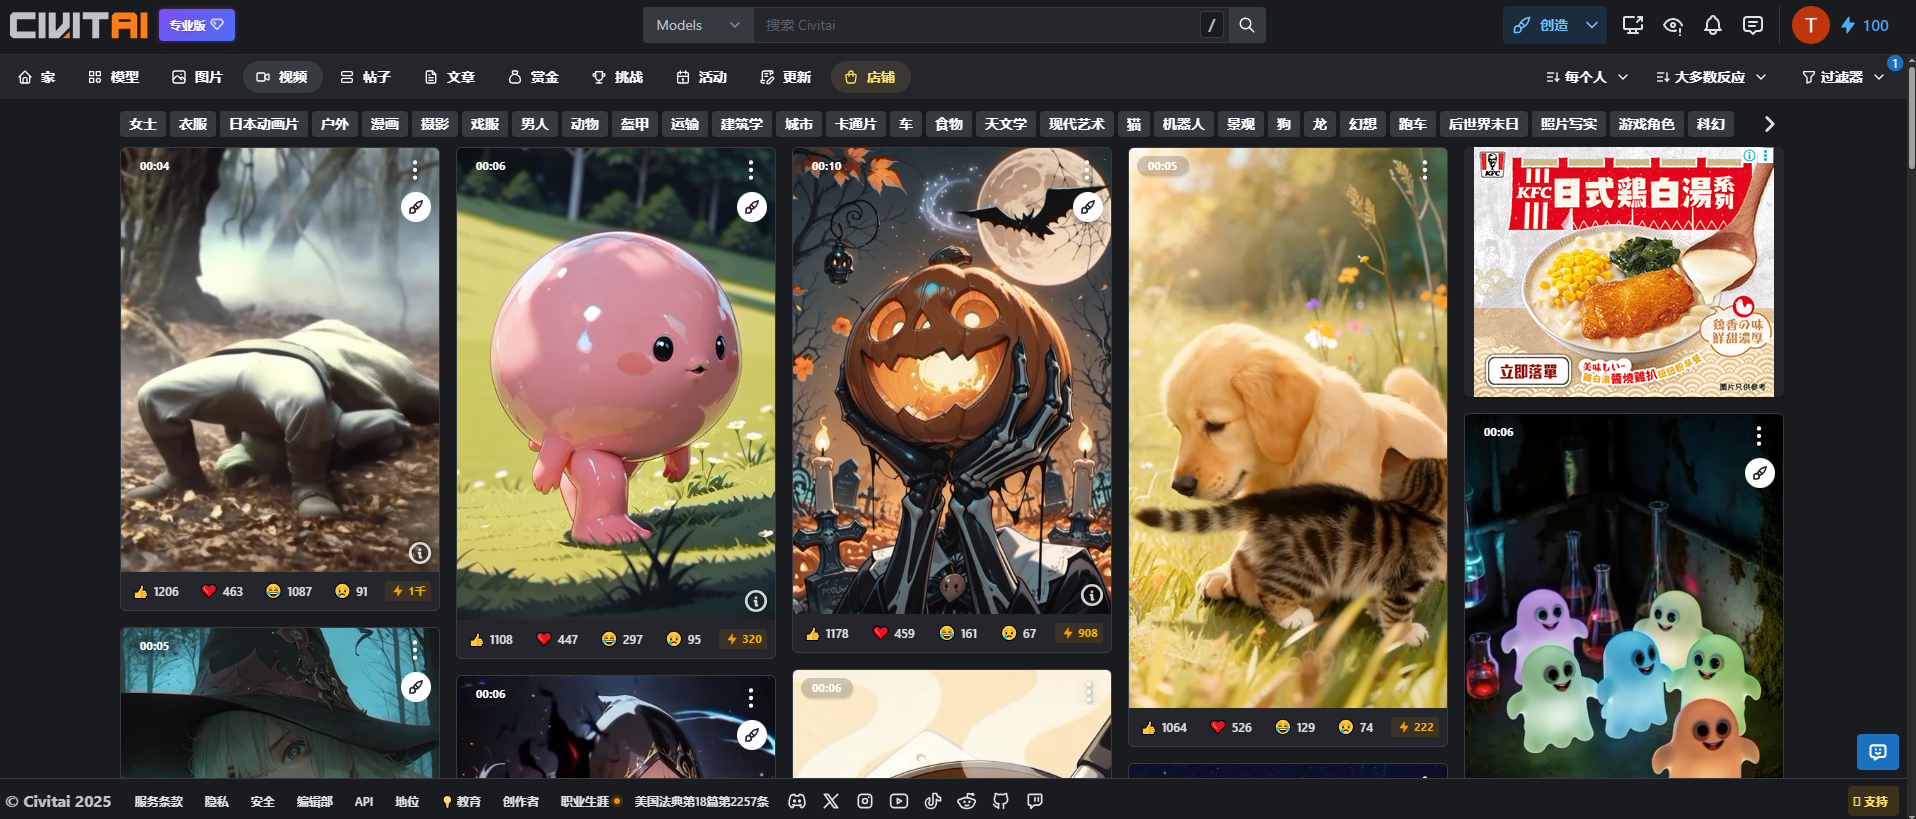The height and width of the screenshot is (819, 1916).
Task: Click the GitHub icon in footer
Action: pyautogui.click(x=1000, y=801)
